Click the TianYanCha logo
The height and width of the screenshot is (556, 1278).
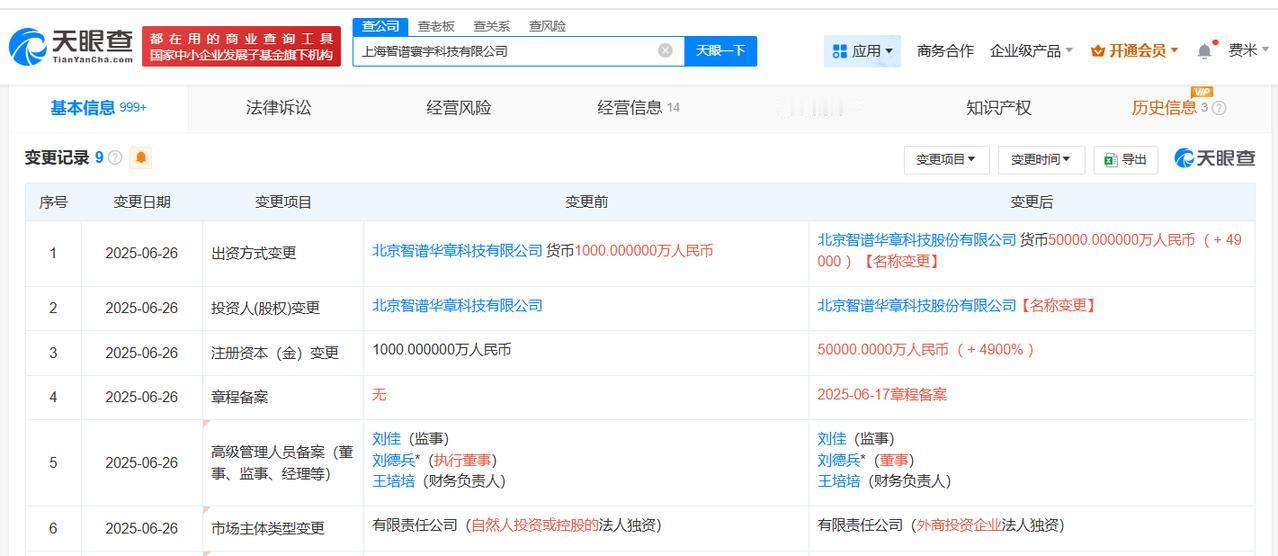(x=71, y=46)
